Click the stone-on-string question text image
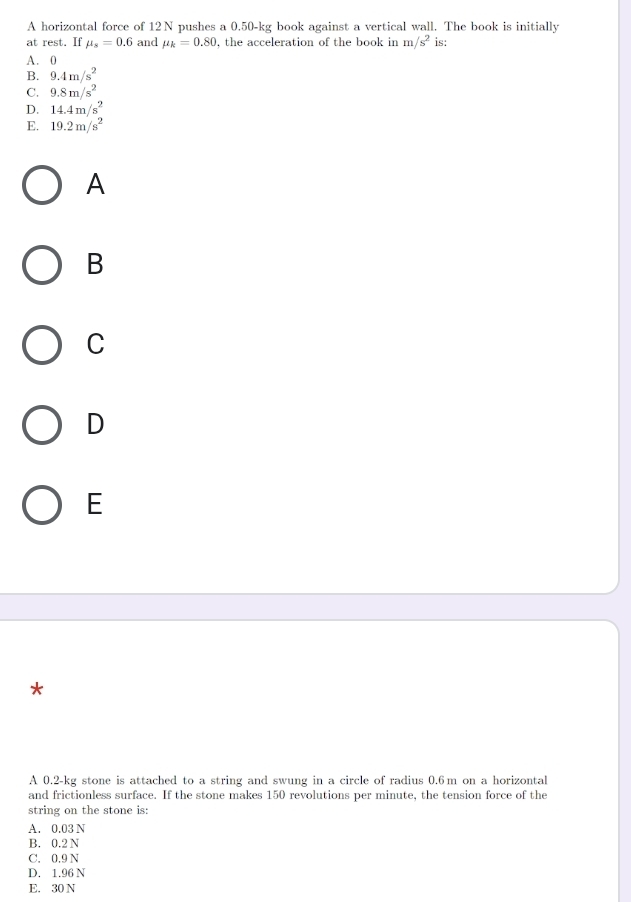Image resolution: width=631 pixels, height=902 pixels. tap(288, 834)
